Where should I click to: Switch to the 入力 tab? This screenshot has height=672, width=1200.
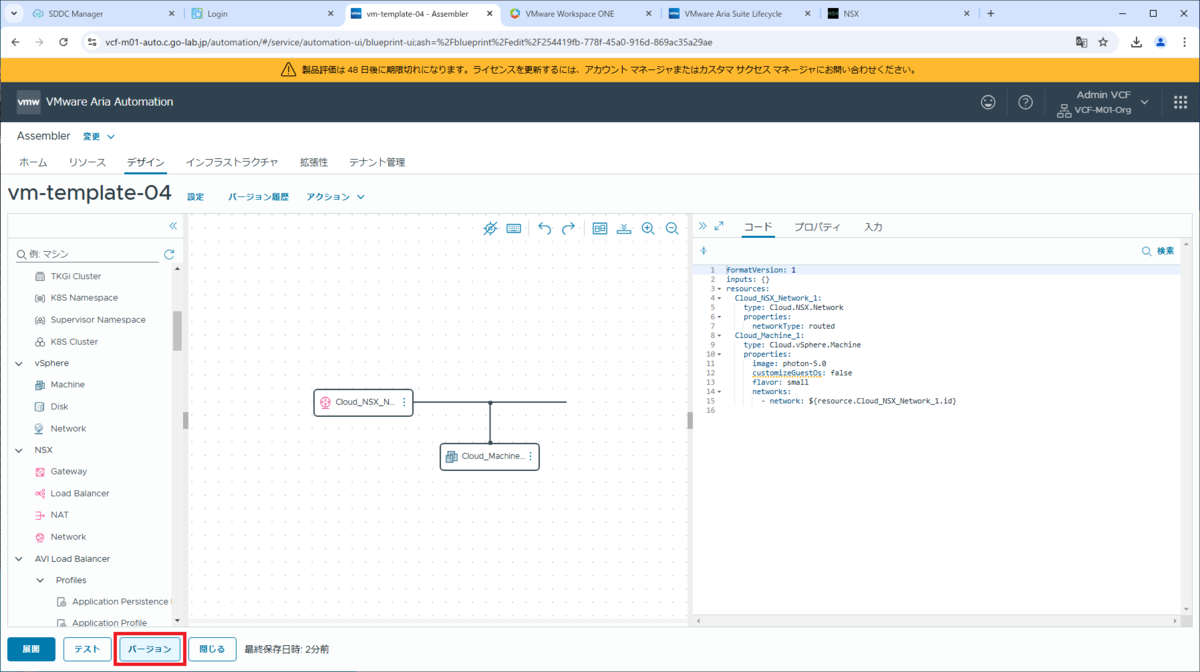(873, 227)
